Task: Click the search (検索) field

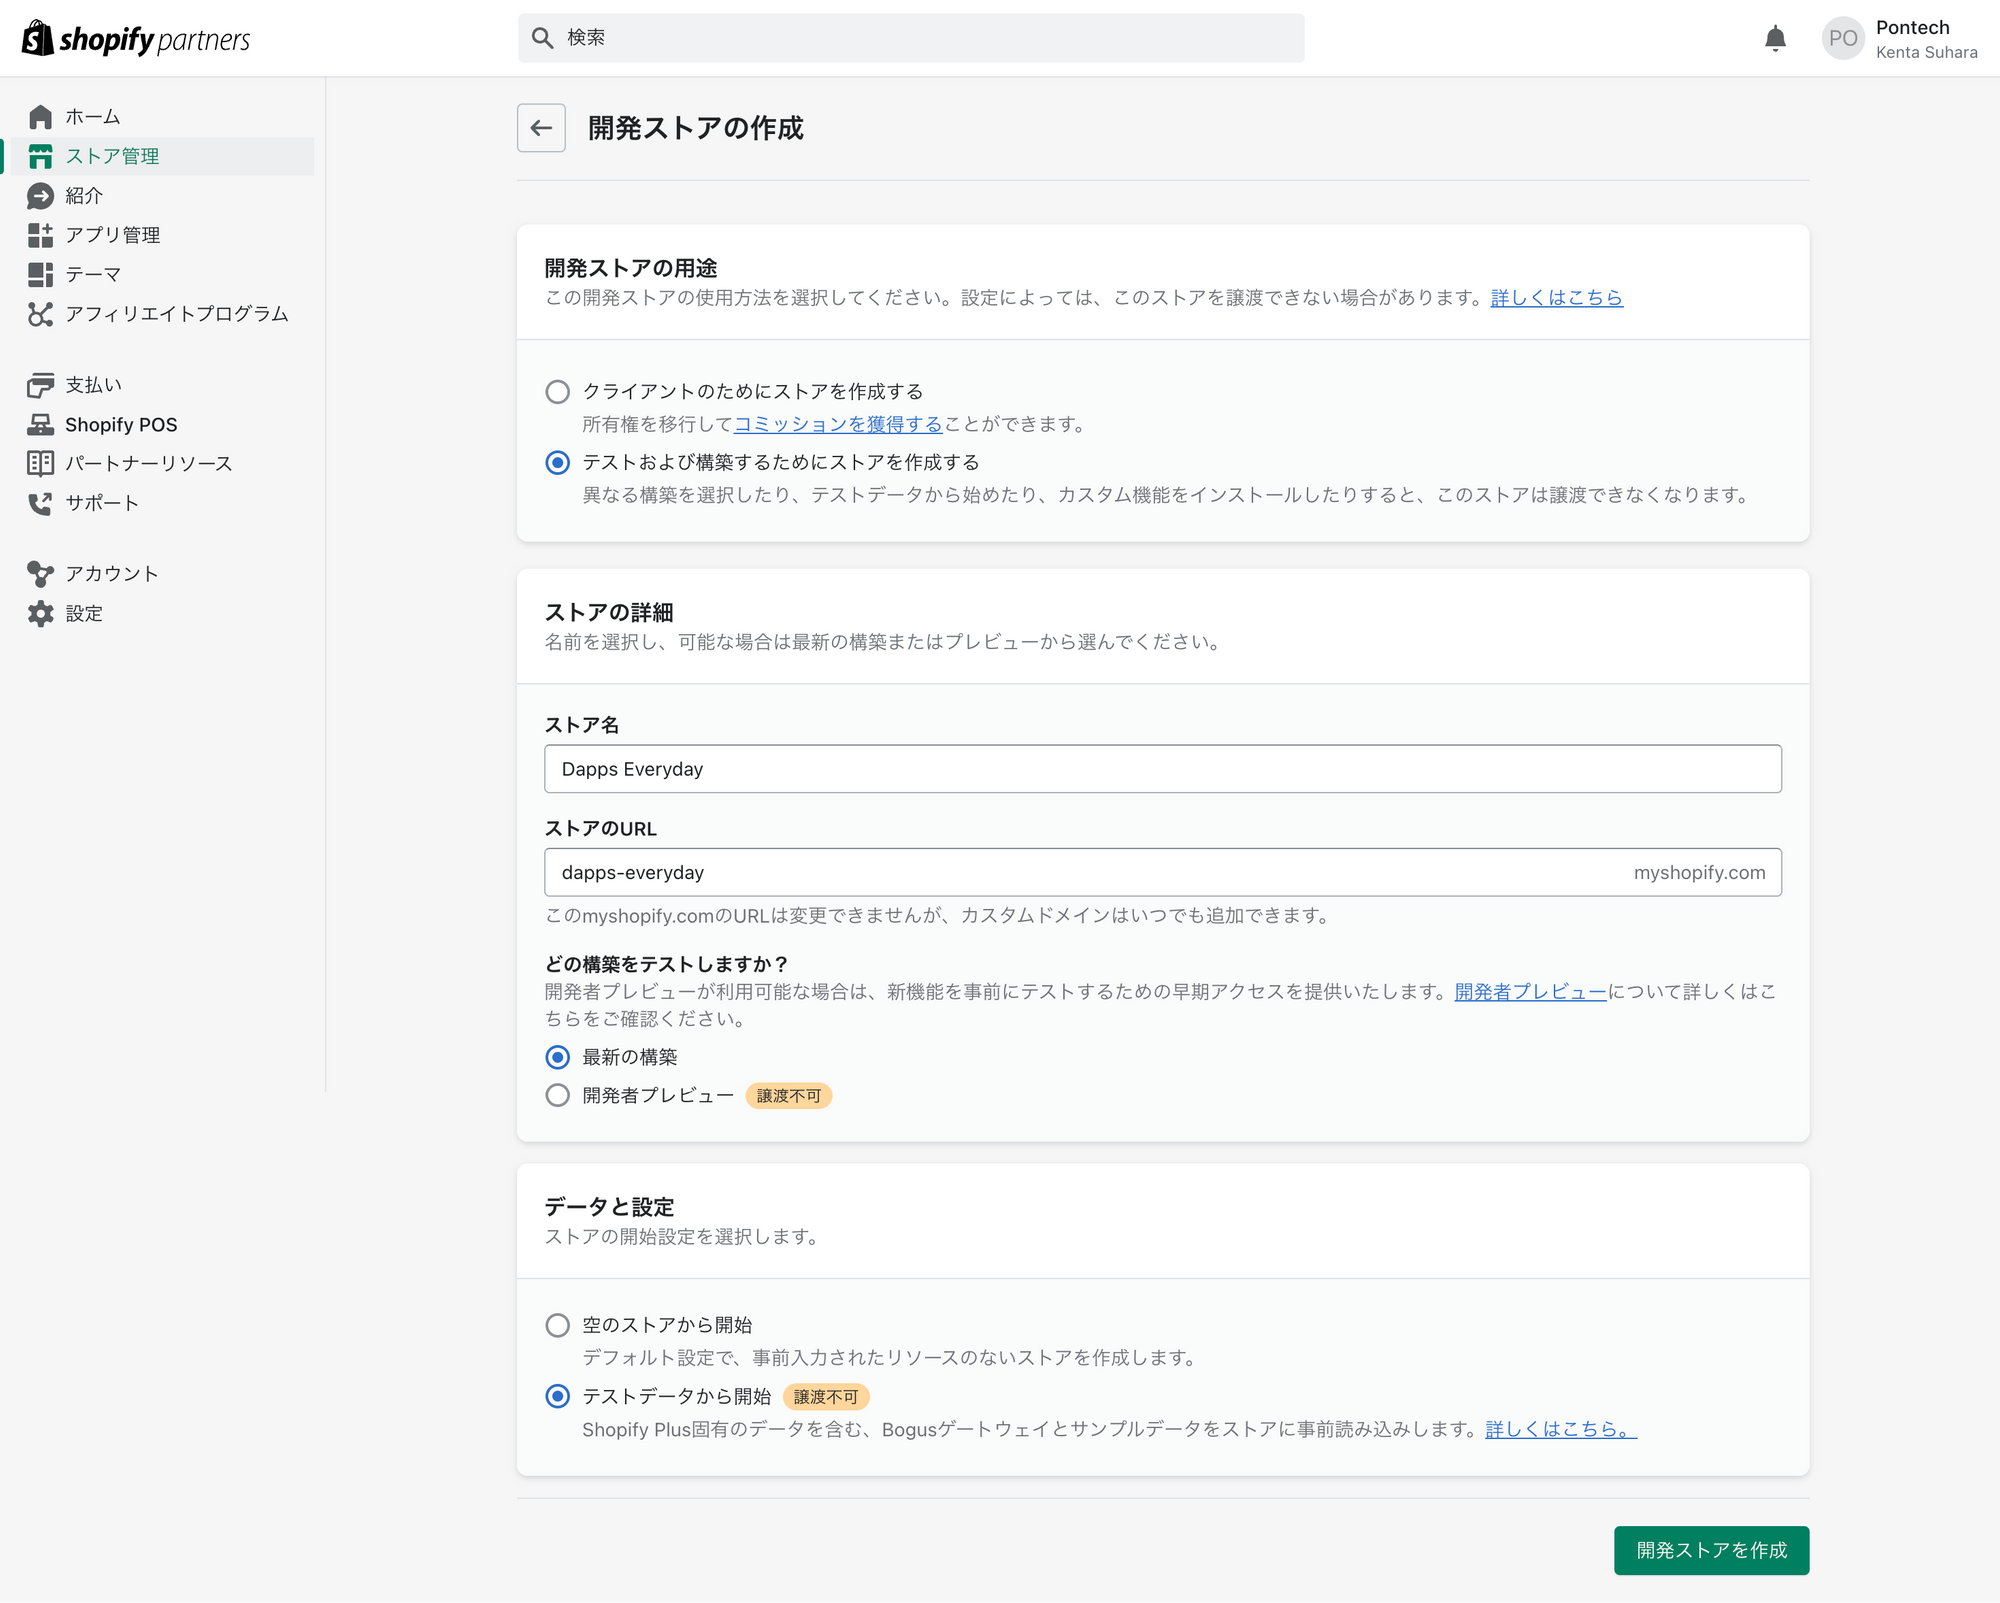Action: coord(911,38)
